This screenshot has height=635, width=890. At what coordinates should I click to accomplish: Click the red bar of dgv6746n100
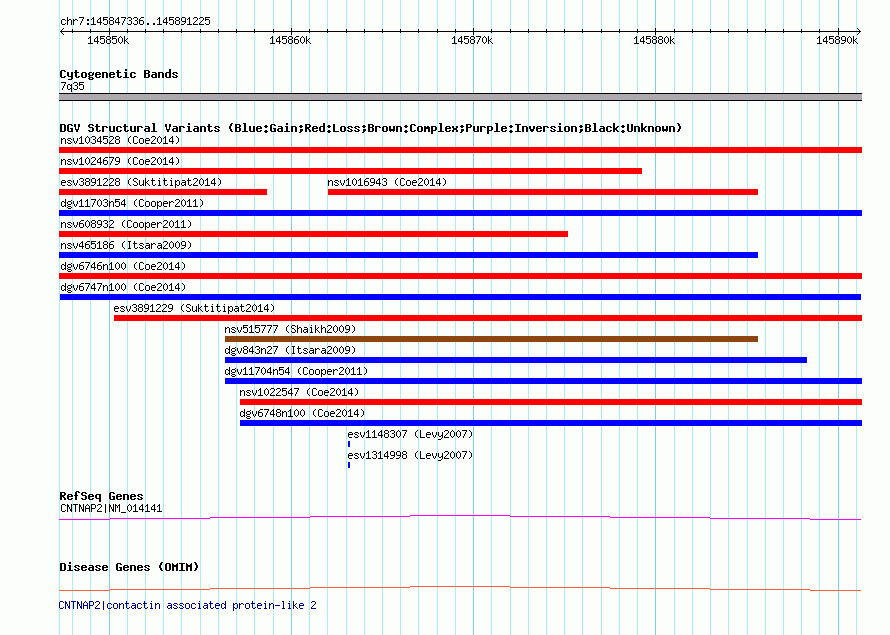[460, 276]
